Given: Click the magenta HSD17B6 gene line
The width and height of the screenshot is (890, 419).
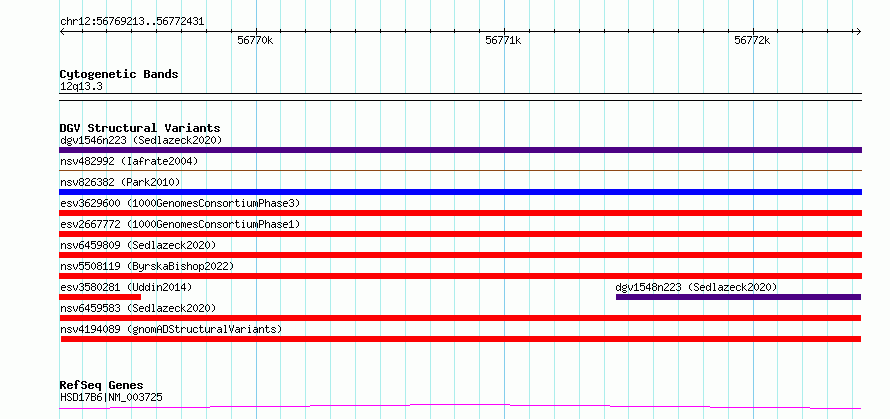Looking at the screenshot, I should tap(460, 407).
